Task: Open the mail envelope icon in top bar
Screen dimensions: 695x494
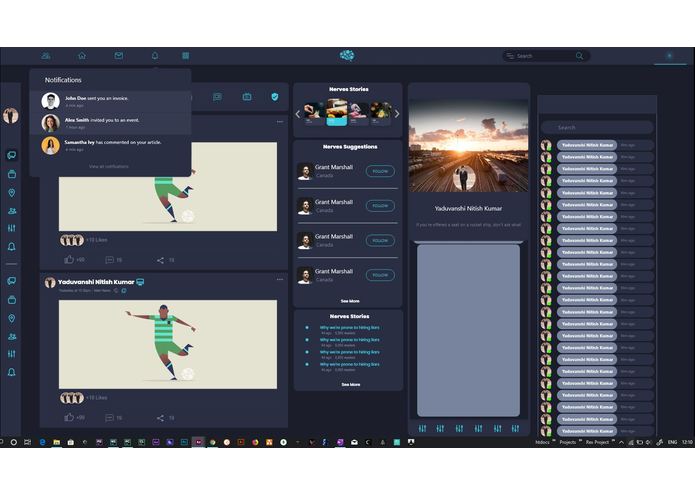Action: pos(119,56)
